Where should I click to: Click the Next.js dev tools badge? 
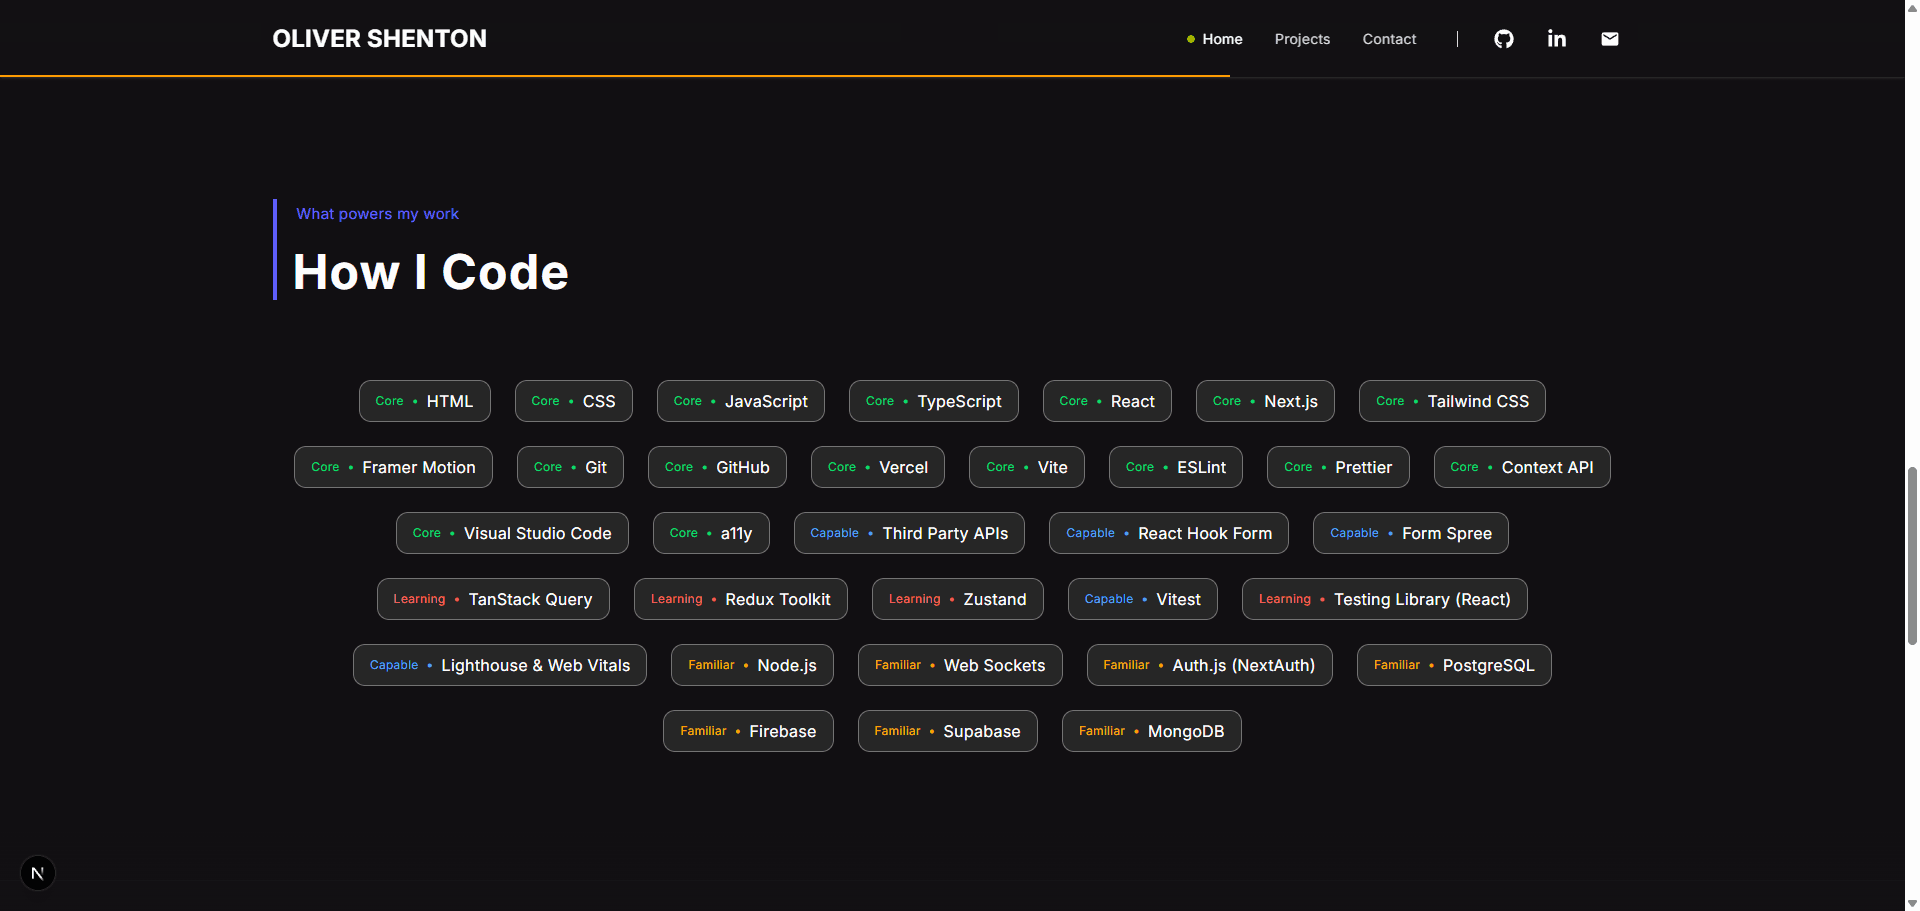[38, 873]
